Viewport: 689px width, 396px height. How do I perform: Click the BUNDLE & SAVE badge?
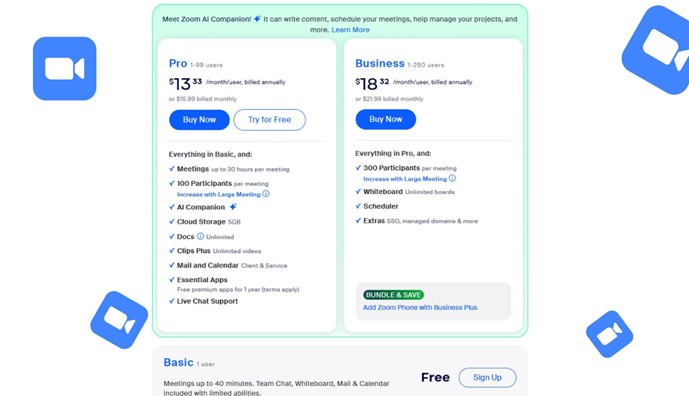[x=393, y=295]
